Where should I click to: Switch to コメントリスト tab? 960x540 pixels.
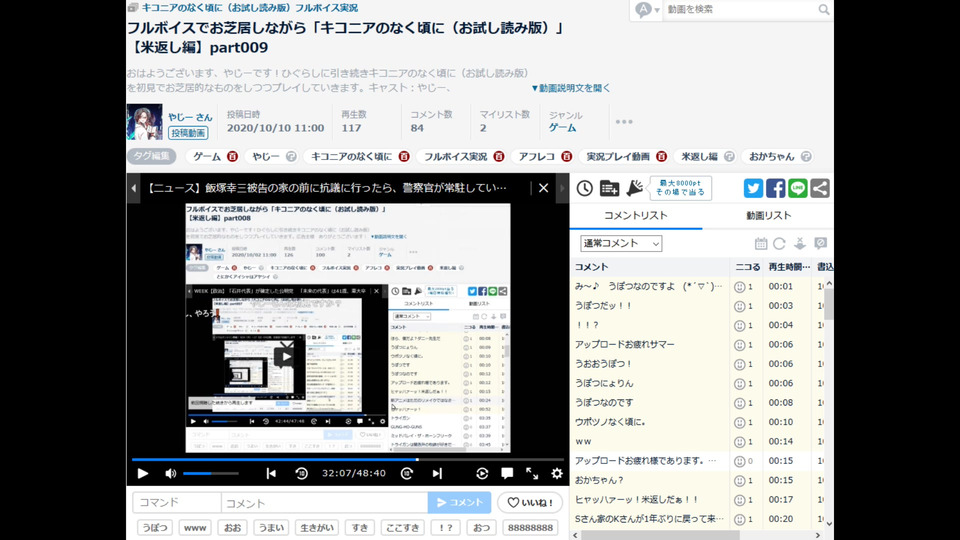pyautogui.click(x=636, y=216)
